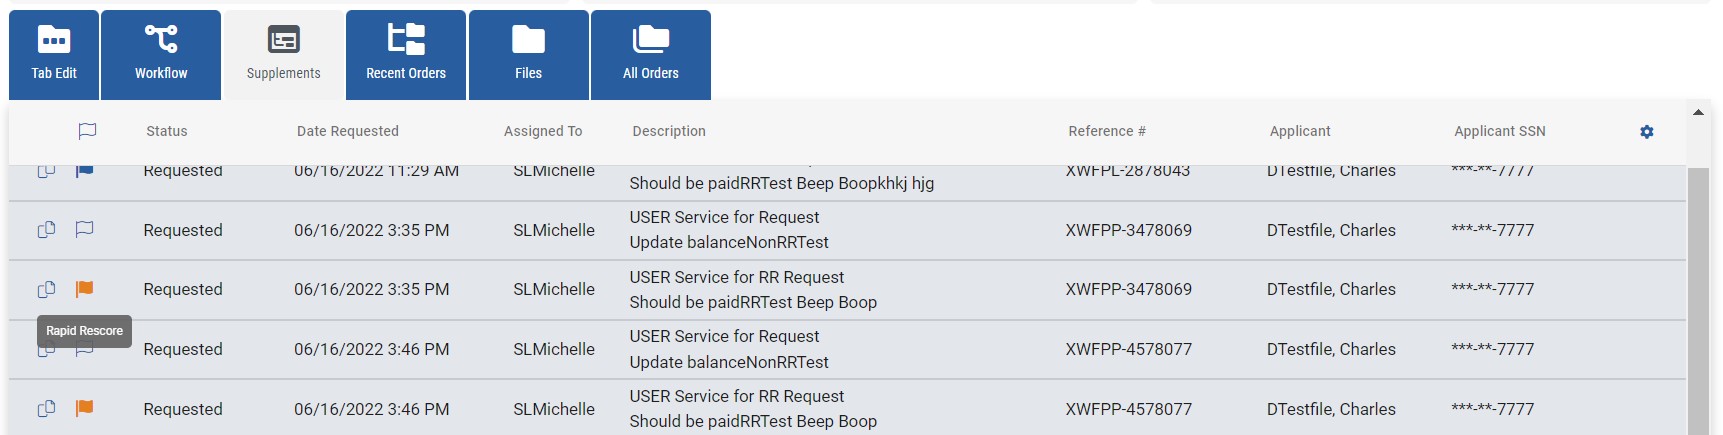The width and height of the screenshot is (1723, 435).
Task: Click date 06/16/2022 3:46 PM in RR Request row
Action: click(372, 409)
